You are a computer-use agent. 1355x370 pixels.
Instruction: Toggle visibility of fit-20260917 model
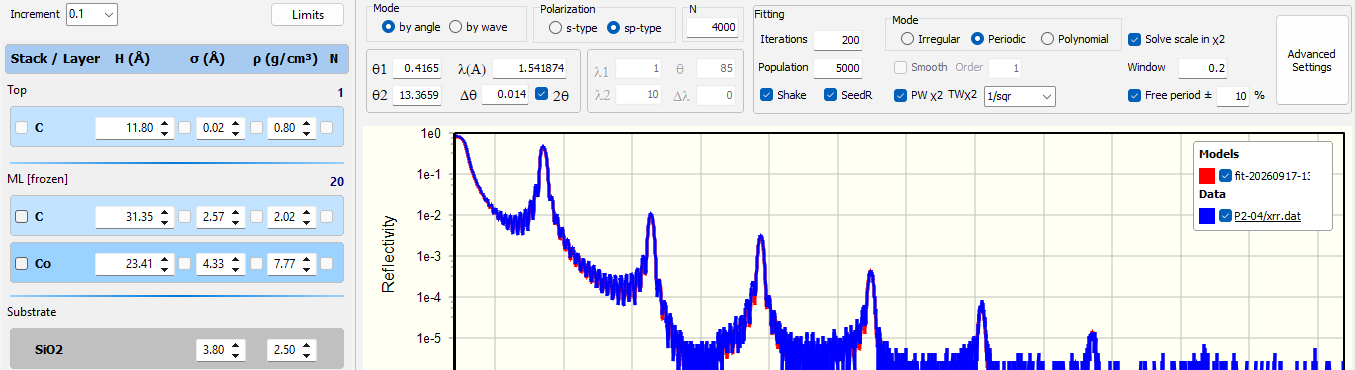(x=1225, y=176)
